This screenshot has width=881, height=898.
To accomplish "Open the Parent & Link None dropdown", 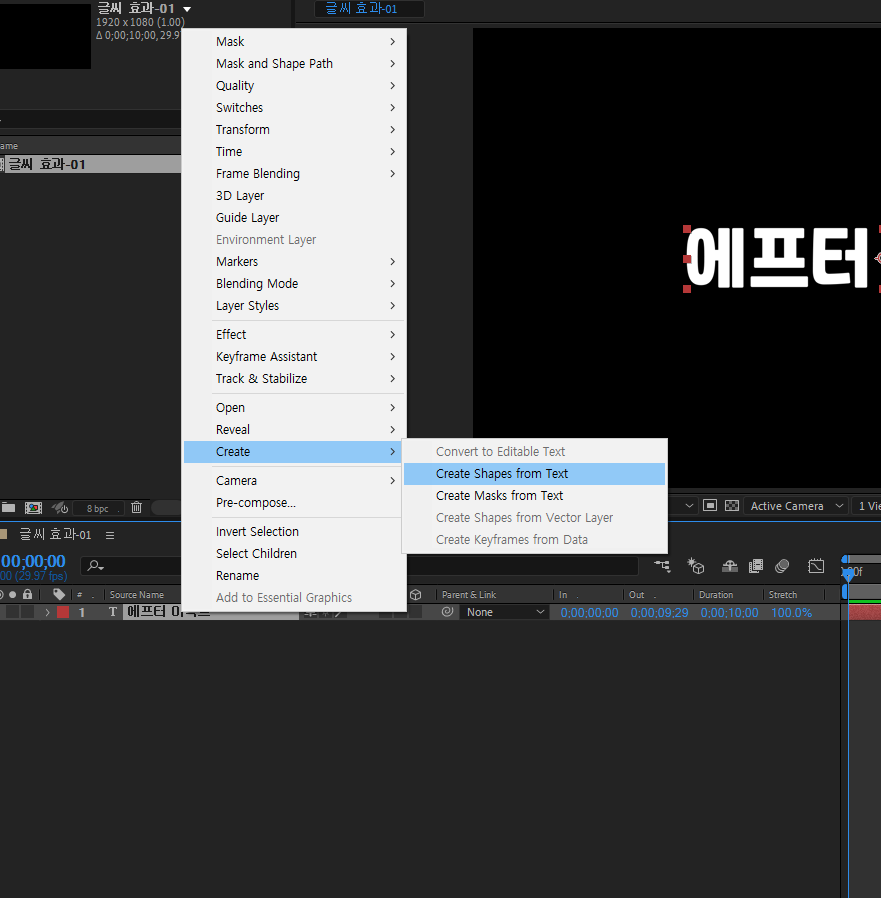I will (x=503, y=612).
